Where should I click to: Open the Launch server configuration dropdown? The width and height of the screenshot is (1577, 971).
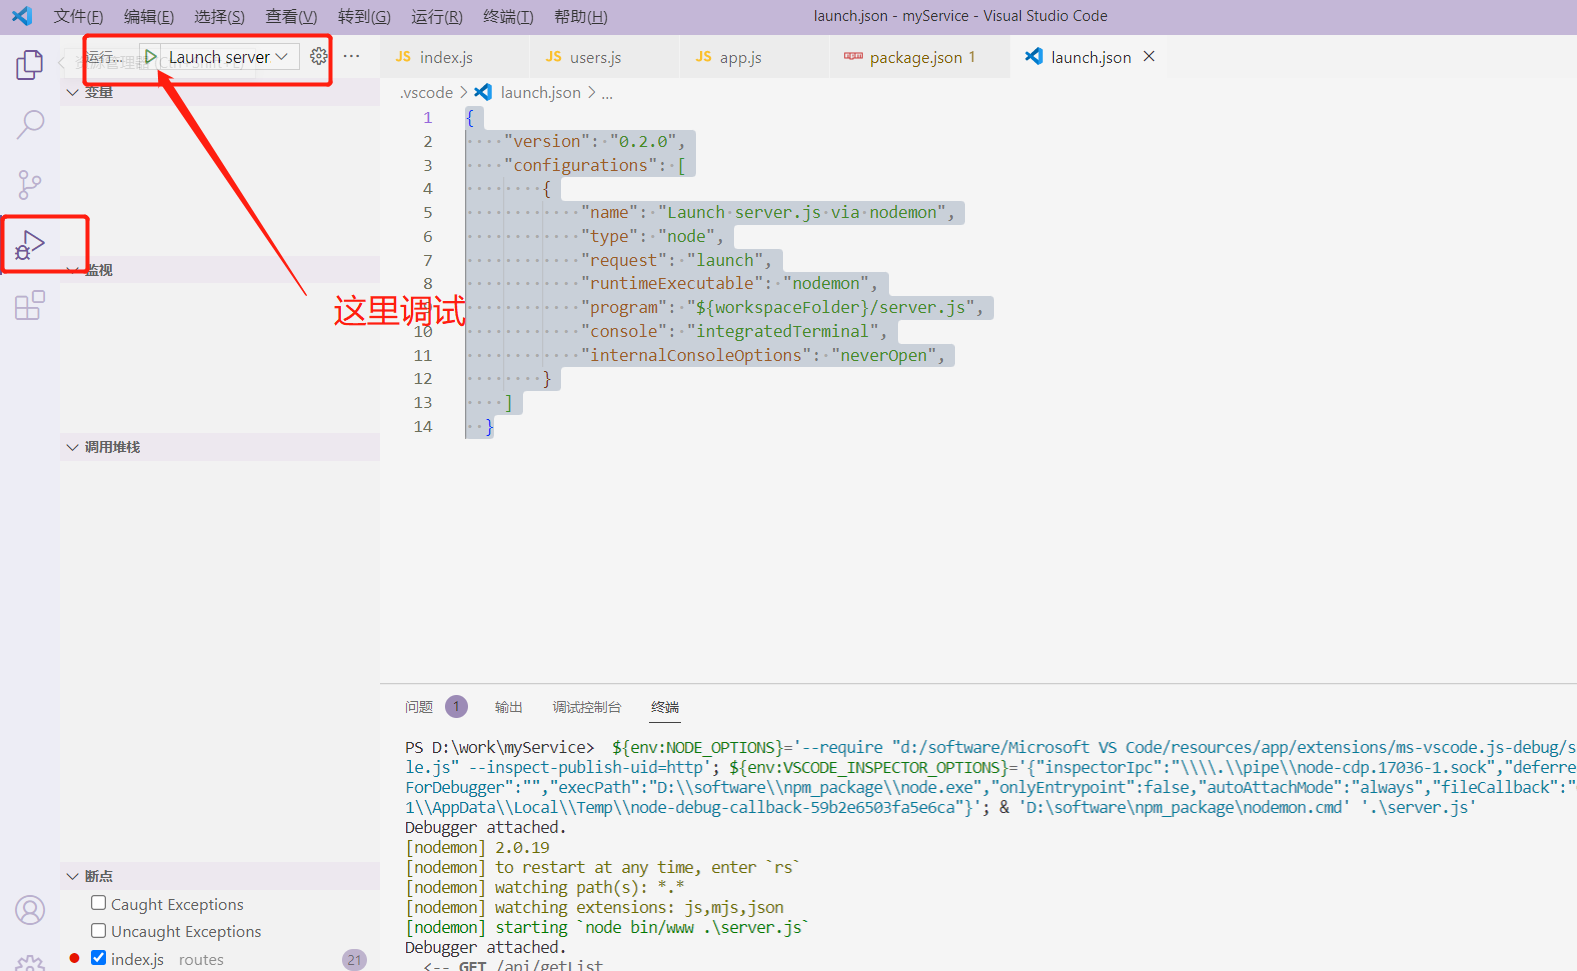point(228,57)
